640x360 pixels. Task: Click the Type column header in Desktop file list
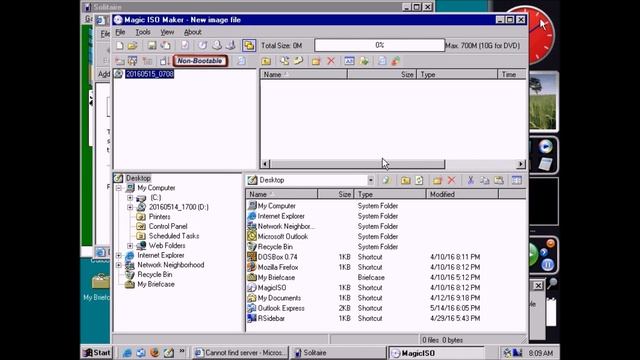390,194
